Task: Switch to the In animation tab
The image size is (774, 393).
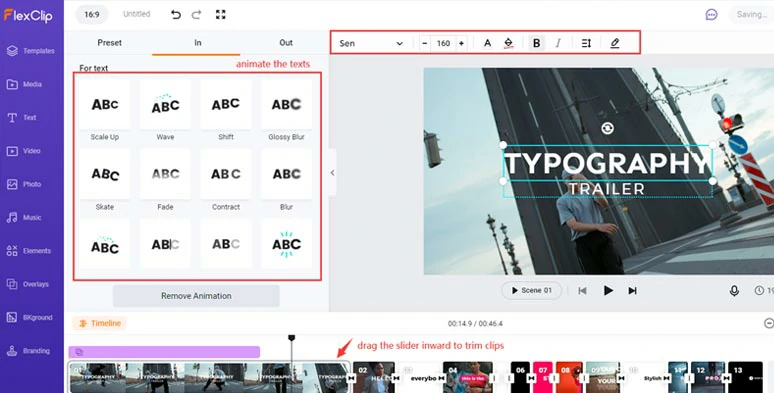Action: point(197,43)
